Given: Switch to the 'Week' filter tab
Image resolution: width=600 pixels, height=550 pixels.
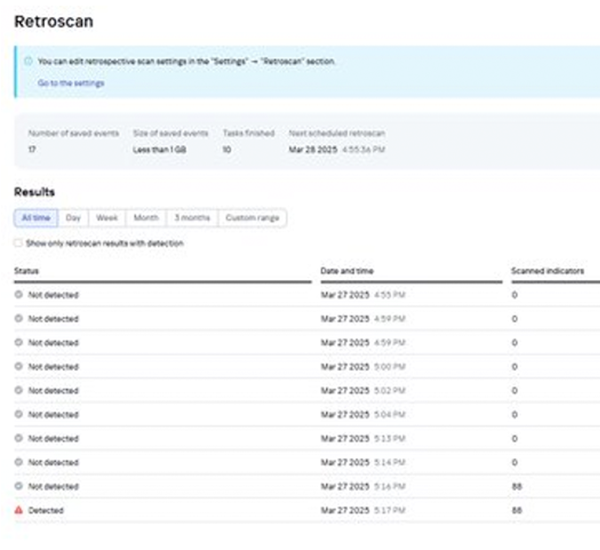Looking at the screenshot, I should coord(107,218).
